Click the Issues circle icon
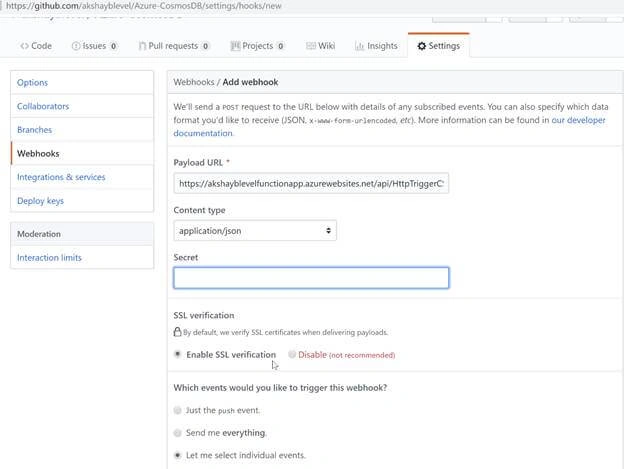The height and width of the screenshot is (469, 624). click(x=76, y=46)
